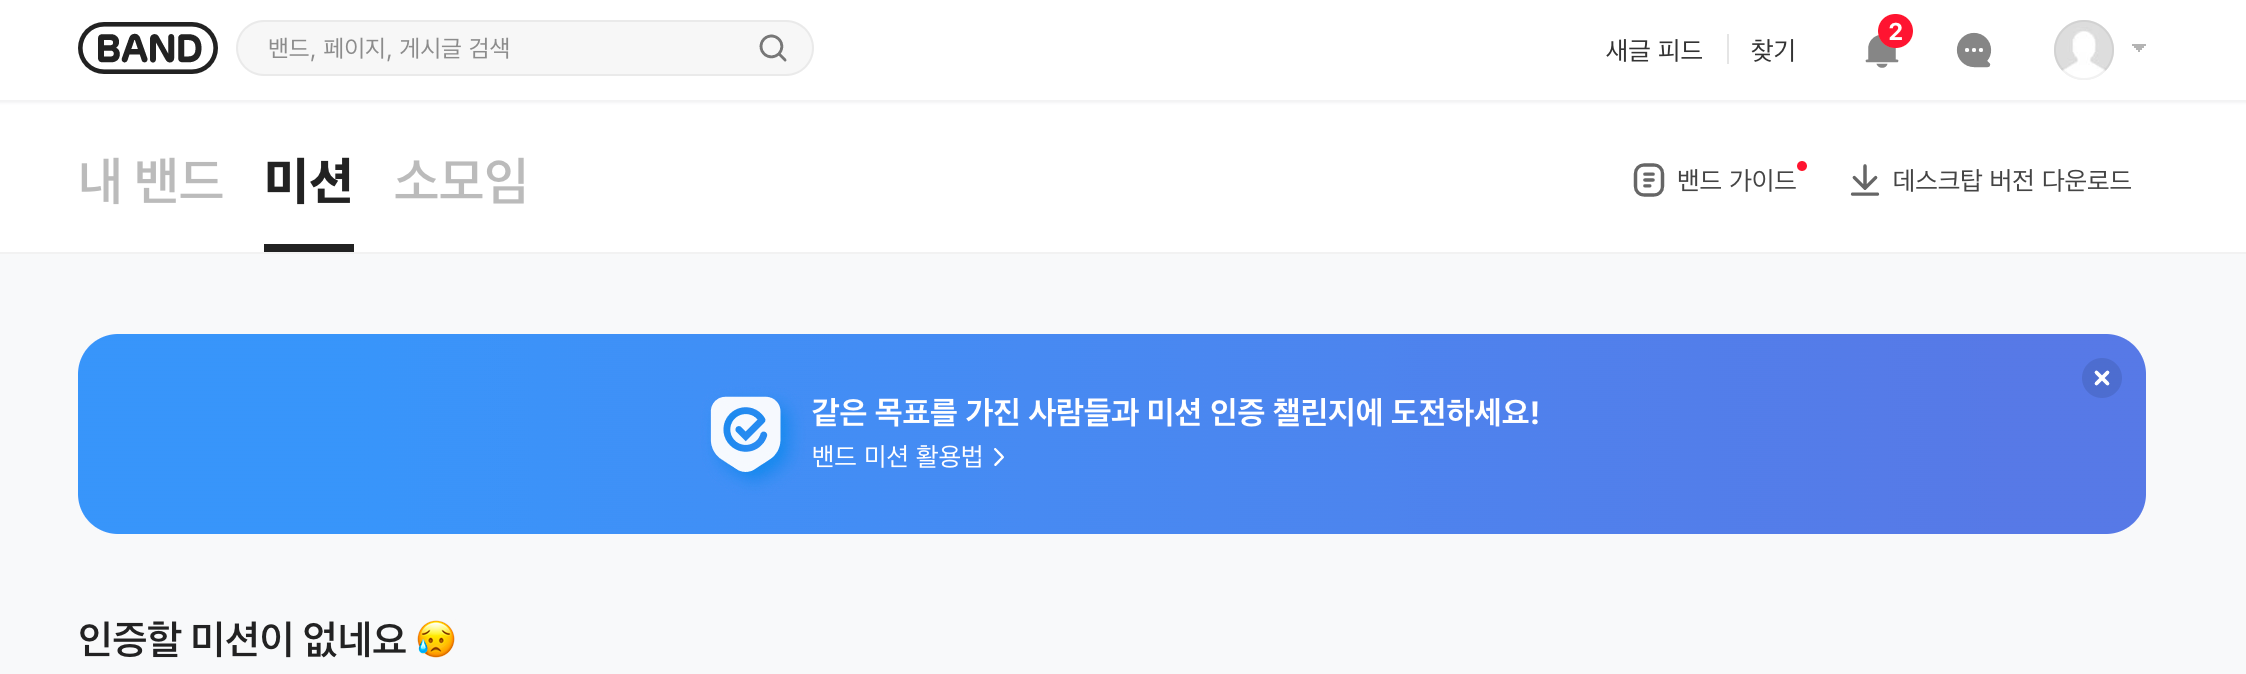Open the 소모임 tab
This screenshot has height=674, width=2246.
pos(461,181)
